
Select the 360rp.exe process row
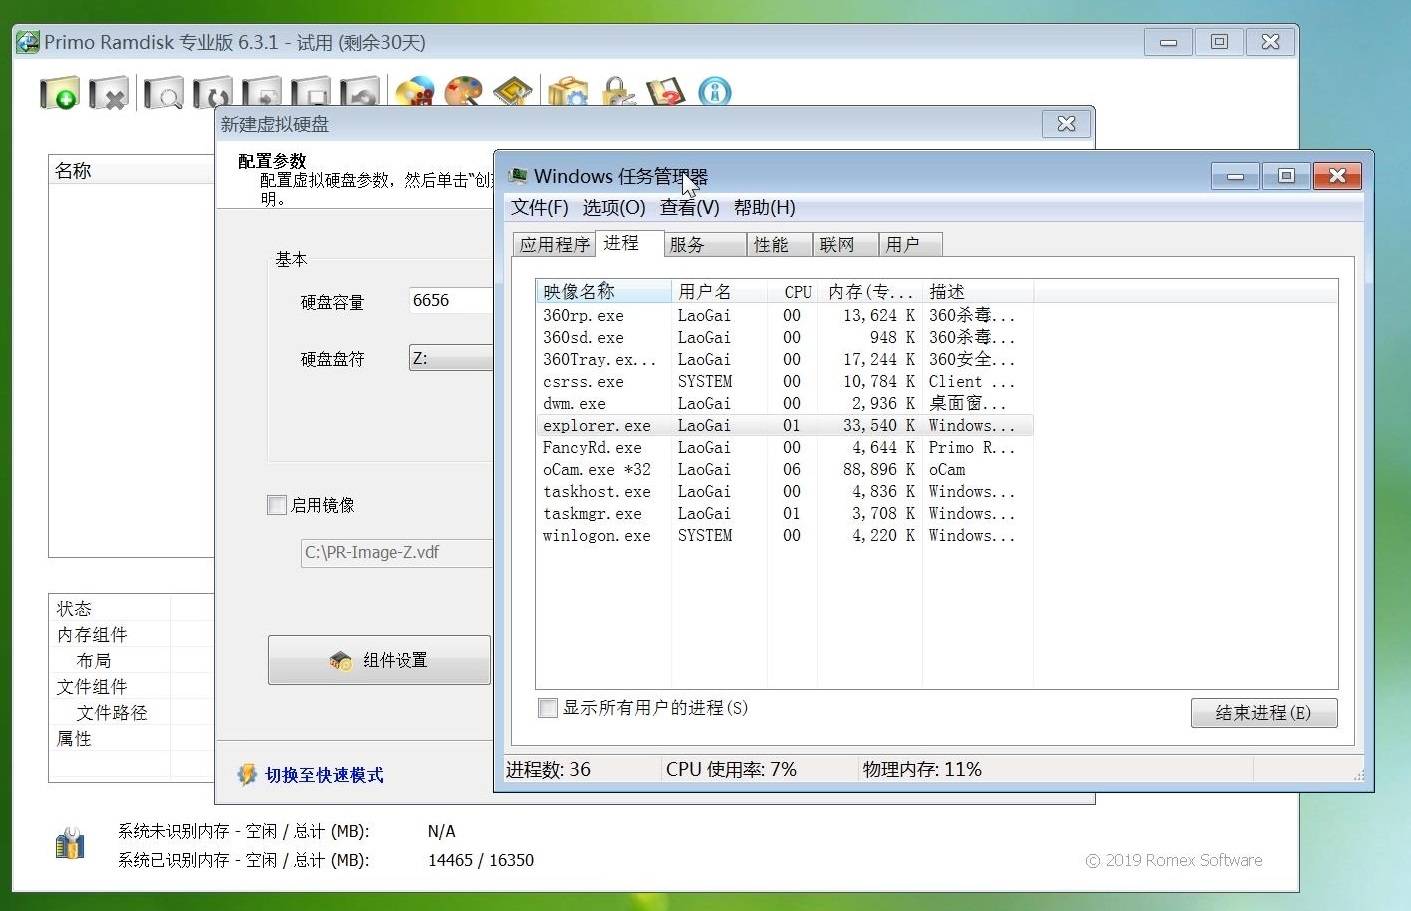(785, 315)
